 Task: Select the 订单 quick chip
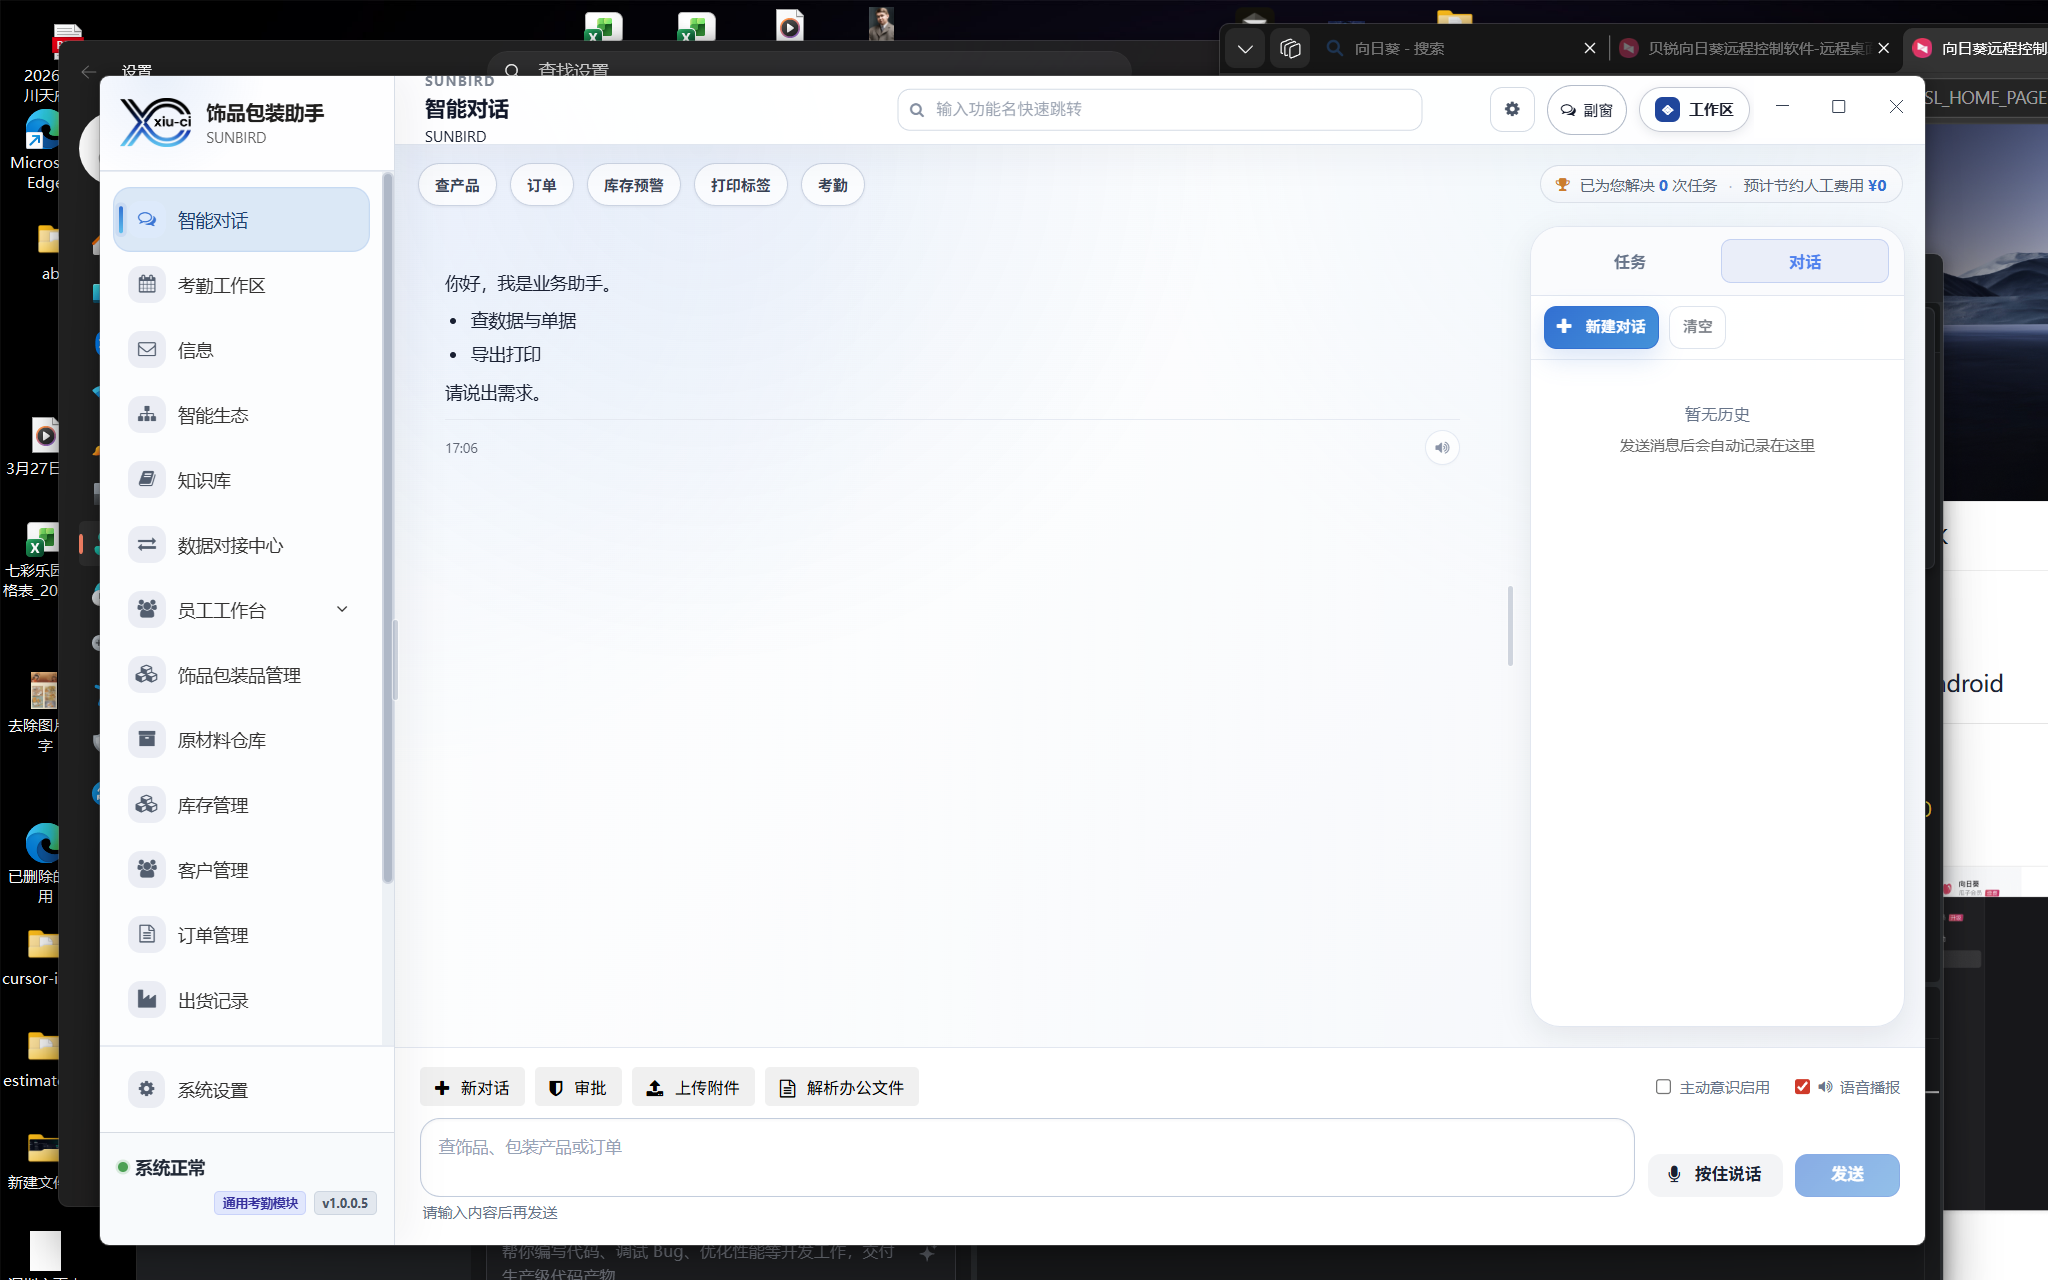click(x=542, y=185)
